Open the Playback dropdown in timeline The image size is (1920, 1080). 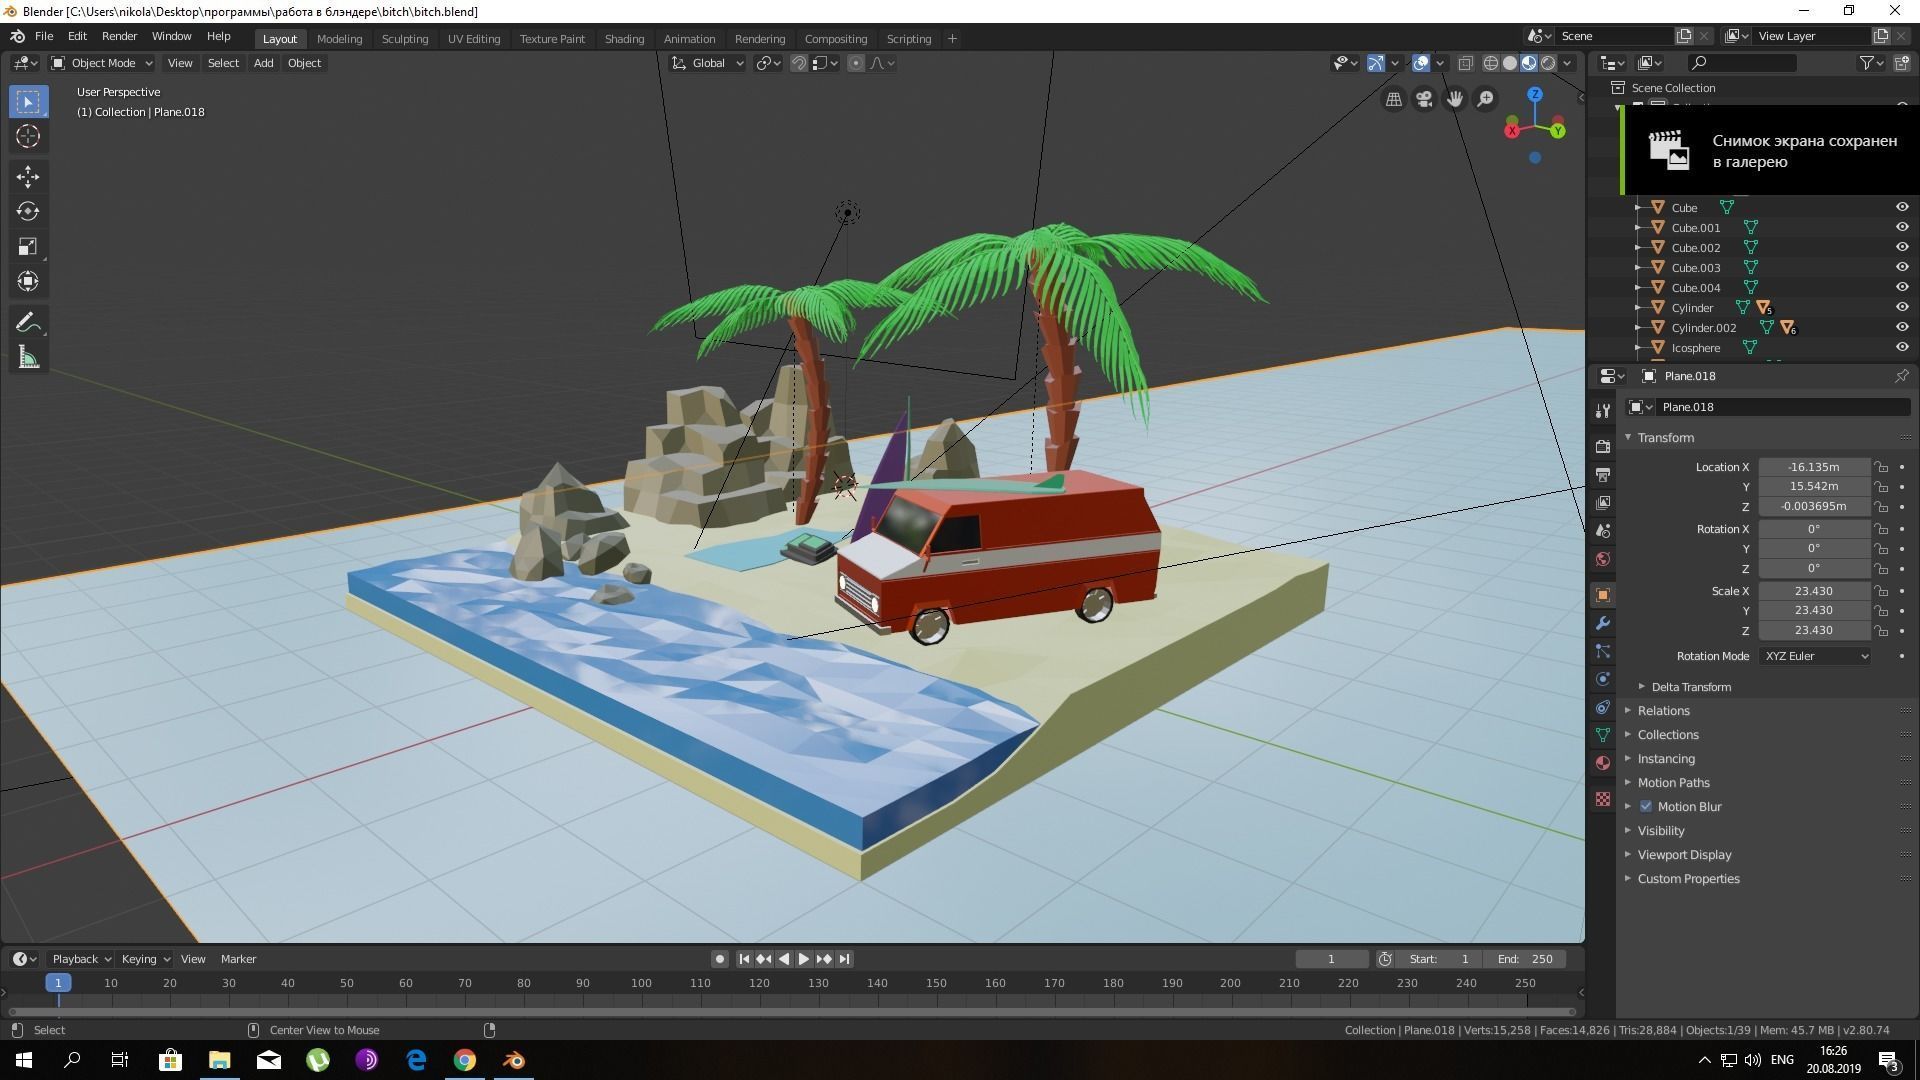pyautogui.click(x=81, y=959)
